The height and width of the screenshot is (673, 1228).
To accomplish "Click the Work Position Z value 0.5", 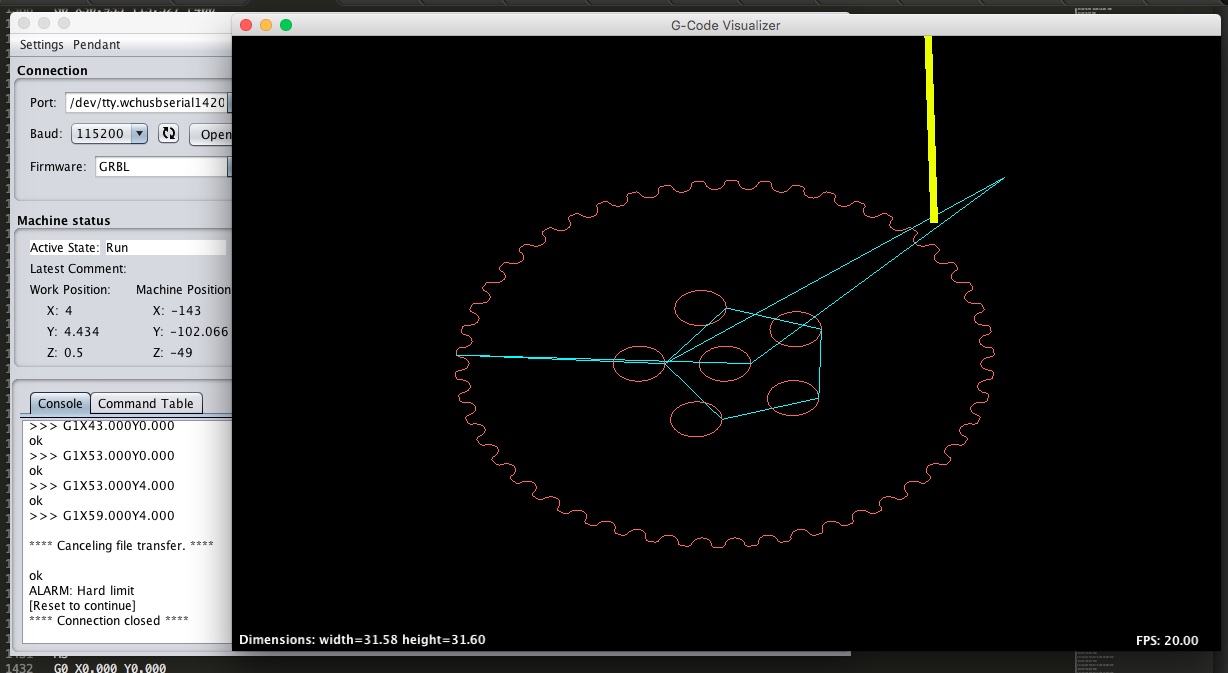I will [x=74, y=353].
